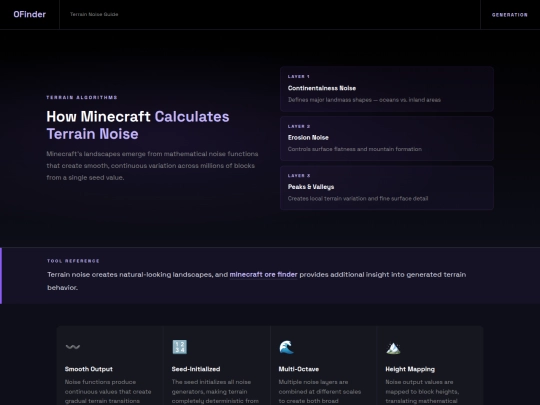Click the text 'Creates local terrain variation'
The height and width of the screenshot is (405, 540).
click(327, 198)
